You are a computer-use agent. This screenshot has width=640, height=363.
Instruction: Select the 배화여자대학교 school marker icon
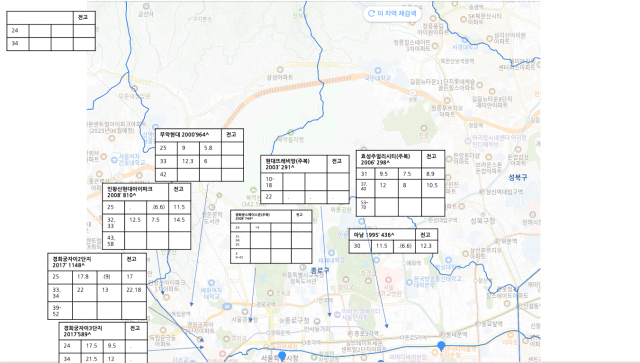point(211,283)
